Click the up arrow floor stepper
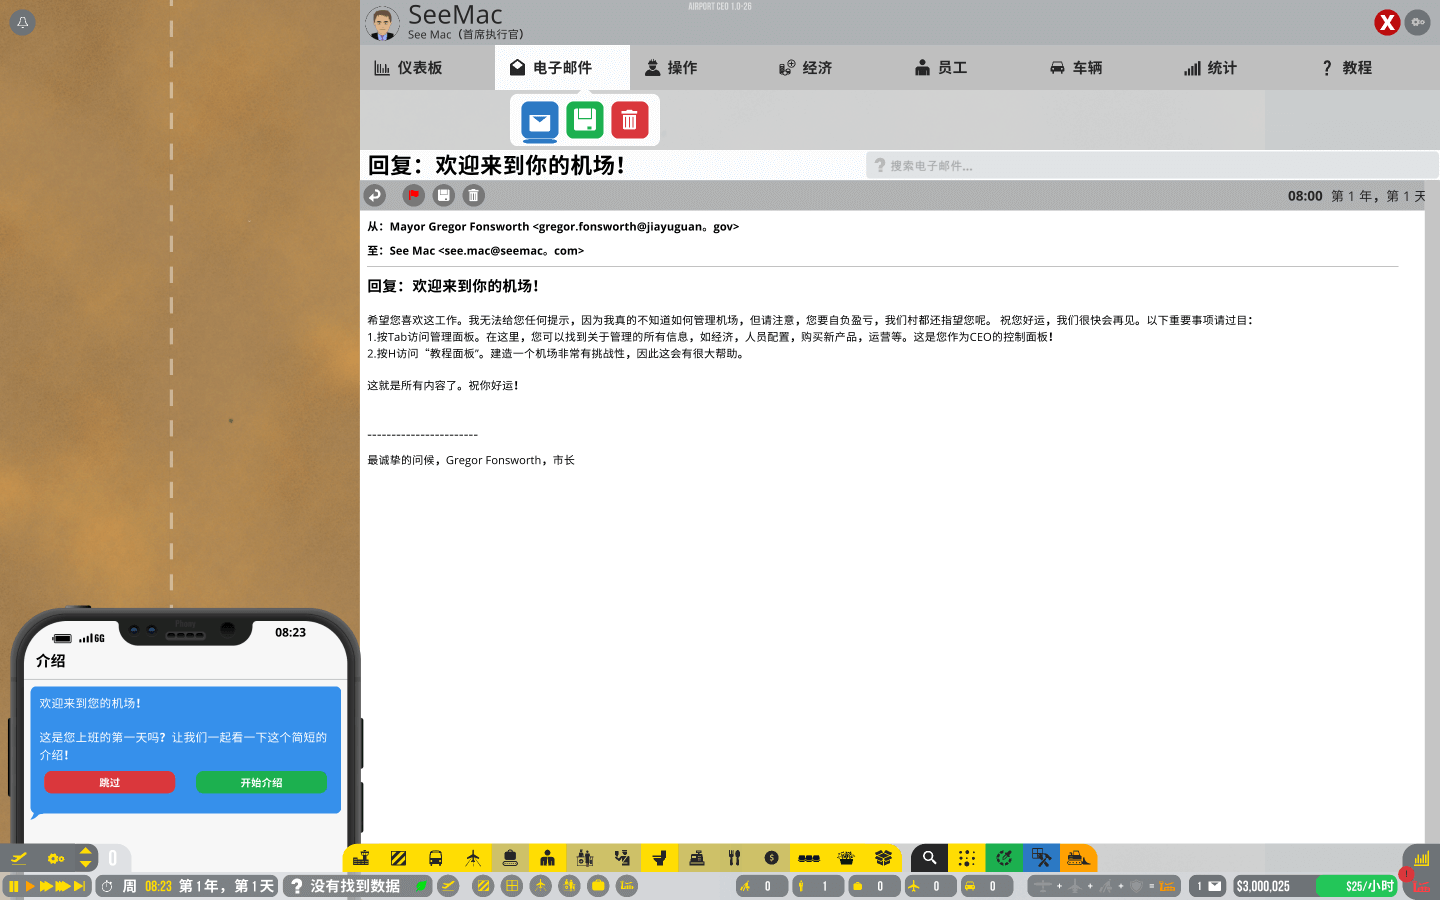This screenshot has width=1440, height=900. click(86, 851)
